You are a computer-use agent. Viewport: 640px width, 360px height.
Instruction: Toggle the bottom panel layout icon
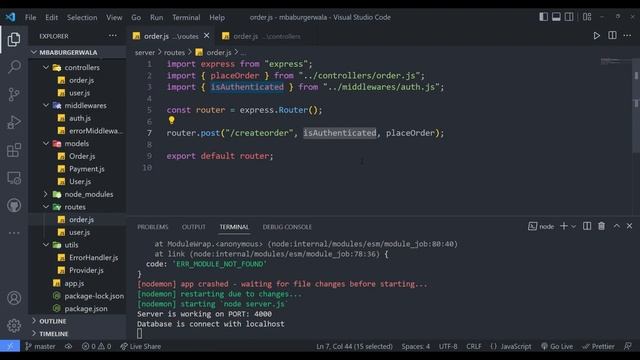click(x=556, y=17)
